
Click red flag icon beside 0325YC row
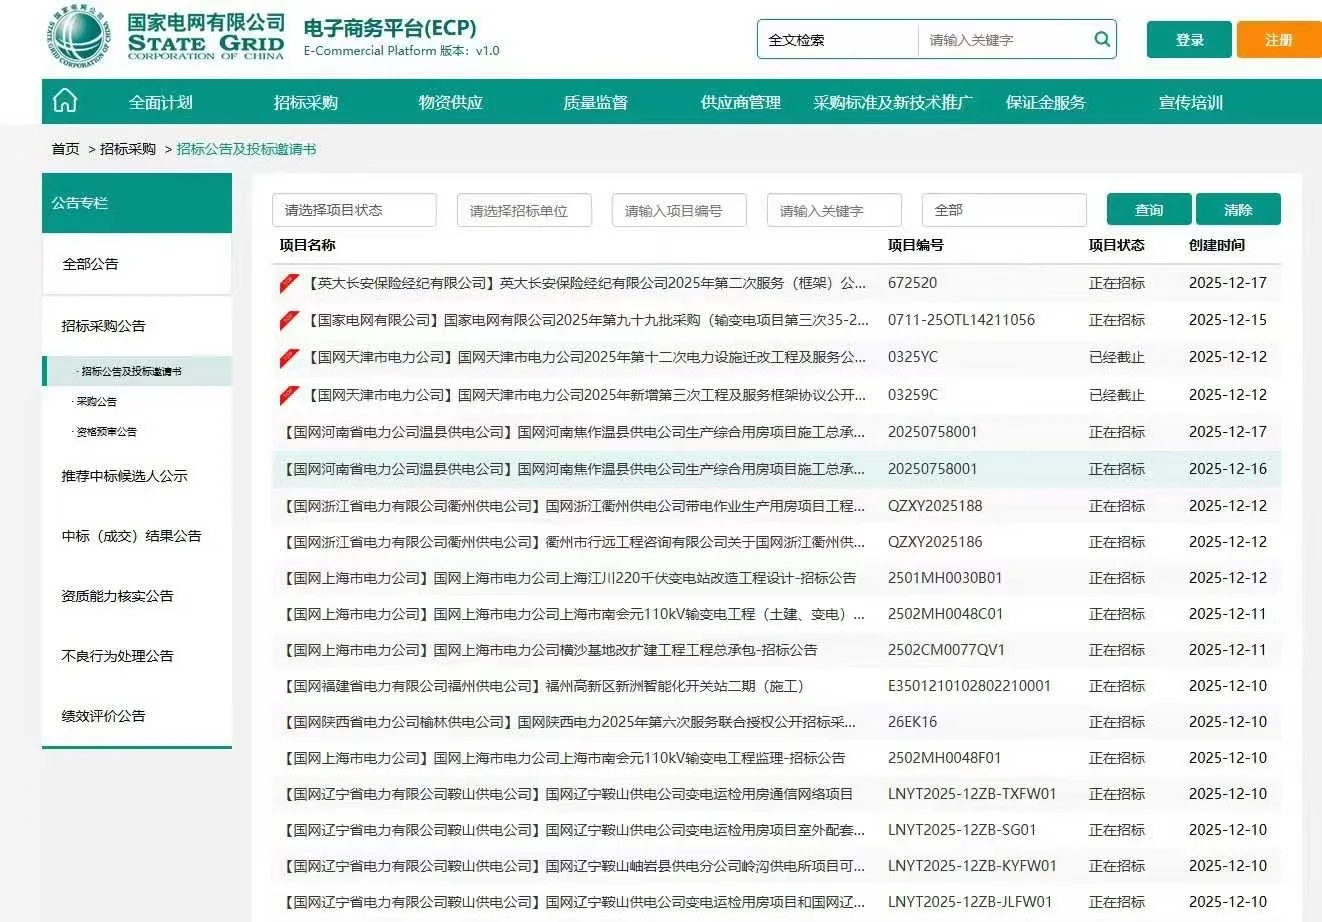(289, 358)
